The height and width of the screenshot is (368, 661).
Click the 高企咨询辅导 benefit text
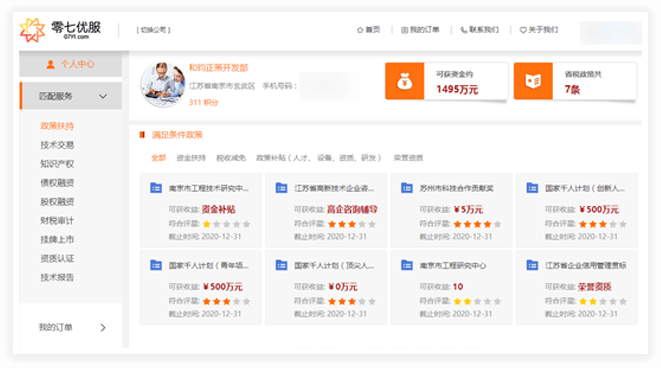(352, 210)
